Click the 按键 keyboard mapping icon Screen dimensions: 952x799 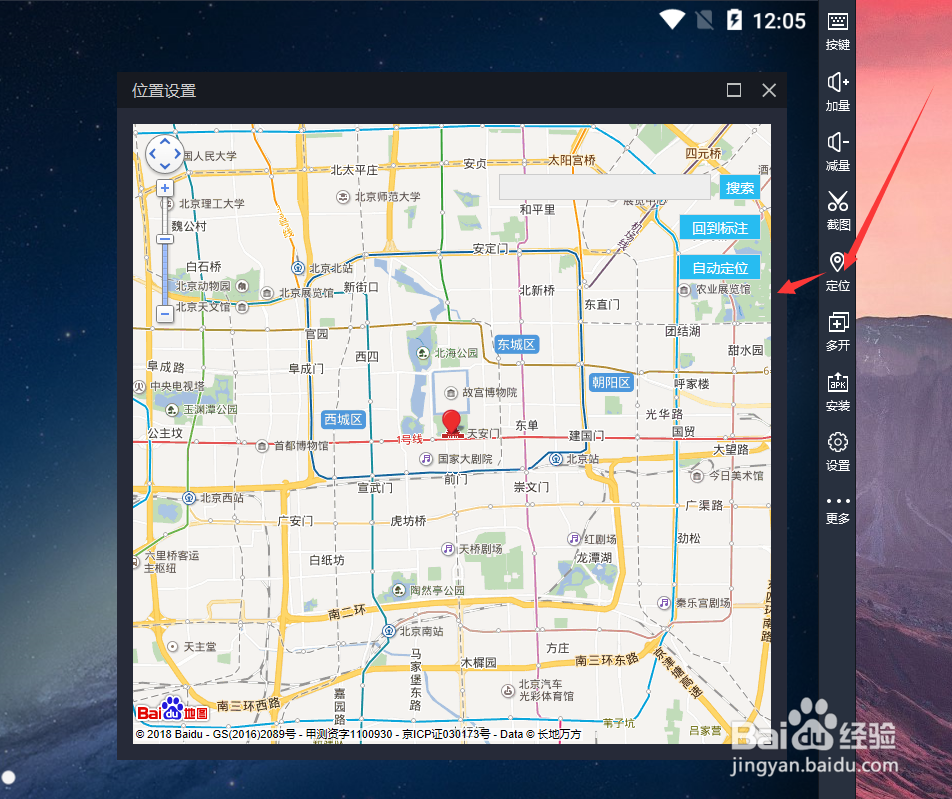pyautogui.click(x=837, y=30)
